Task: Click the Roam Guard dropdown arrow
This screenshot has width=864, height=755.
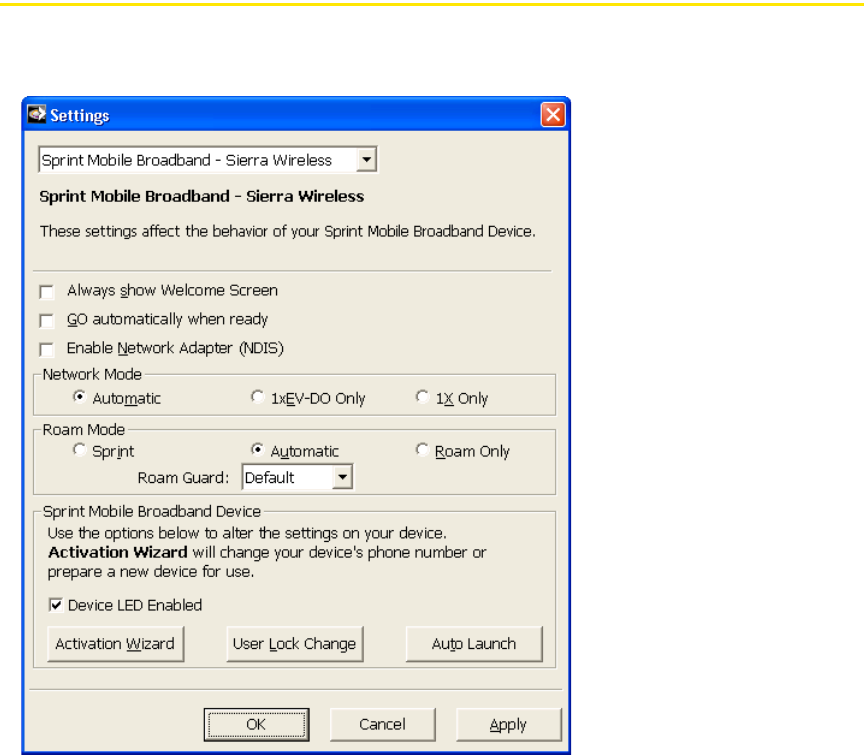Action: point(342,477)
